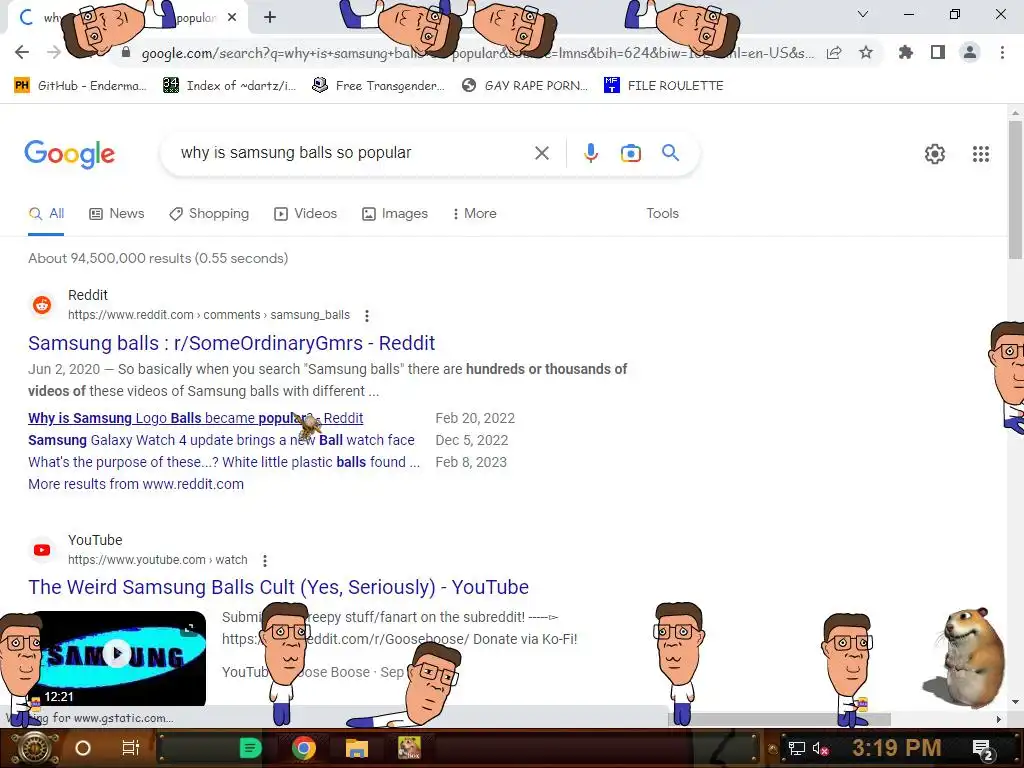Screen dimensions: 1024x768
Task: Clear the Google search box text
Action: (x=541, y=153)
